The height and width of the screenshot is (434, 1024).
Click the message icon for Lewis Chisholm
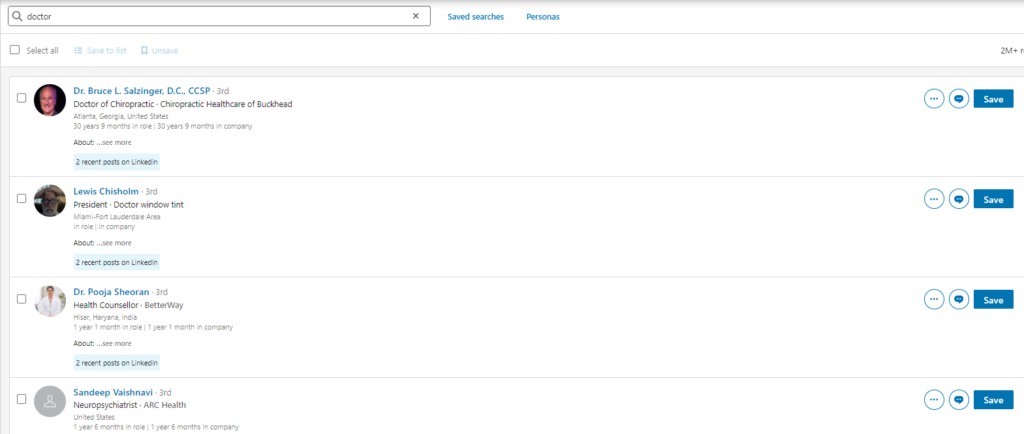958,199
